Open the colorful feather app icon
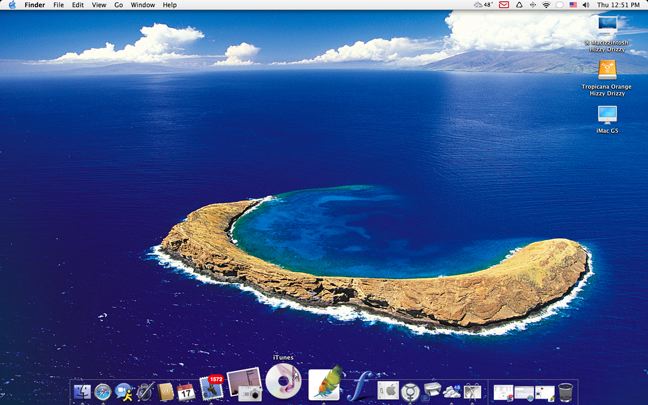This screenshot has height=405, width=648. (326, 384)
